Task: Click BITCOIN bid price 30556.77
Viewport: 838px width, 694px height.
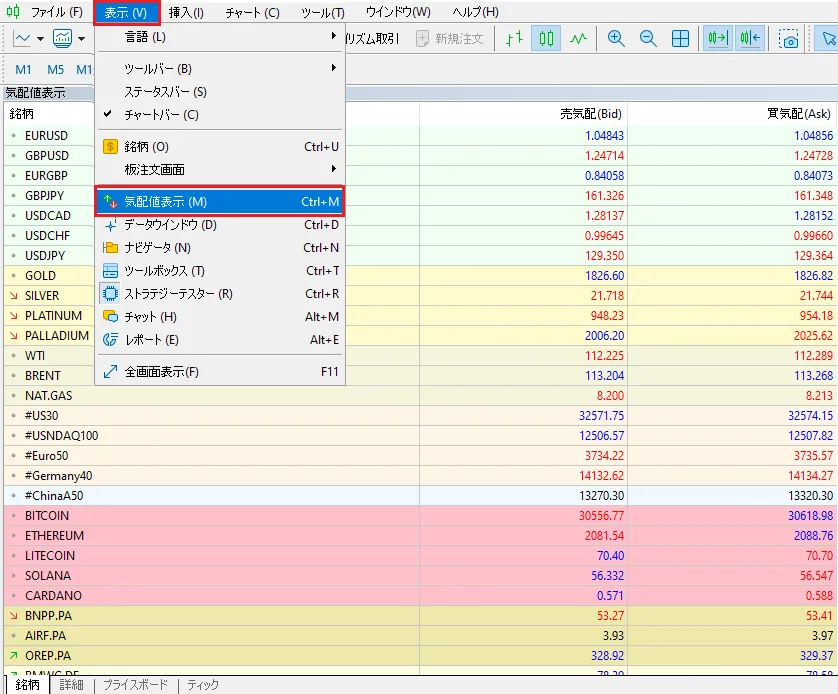Action: (x=601, y=516)
